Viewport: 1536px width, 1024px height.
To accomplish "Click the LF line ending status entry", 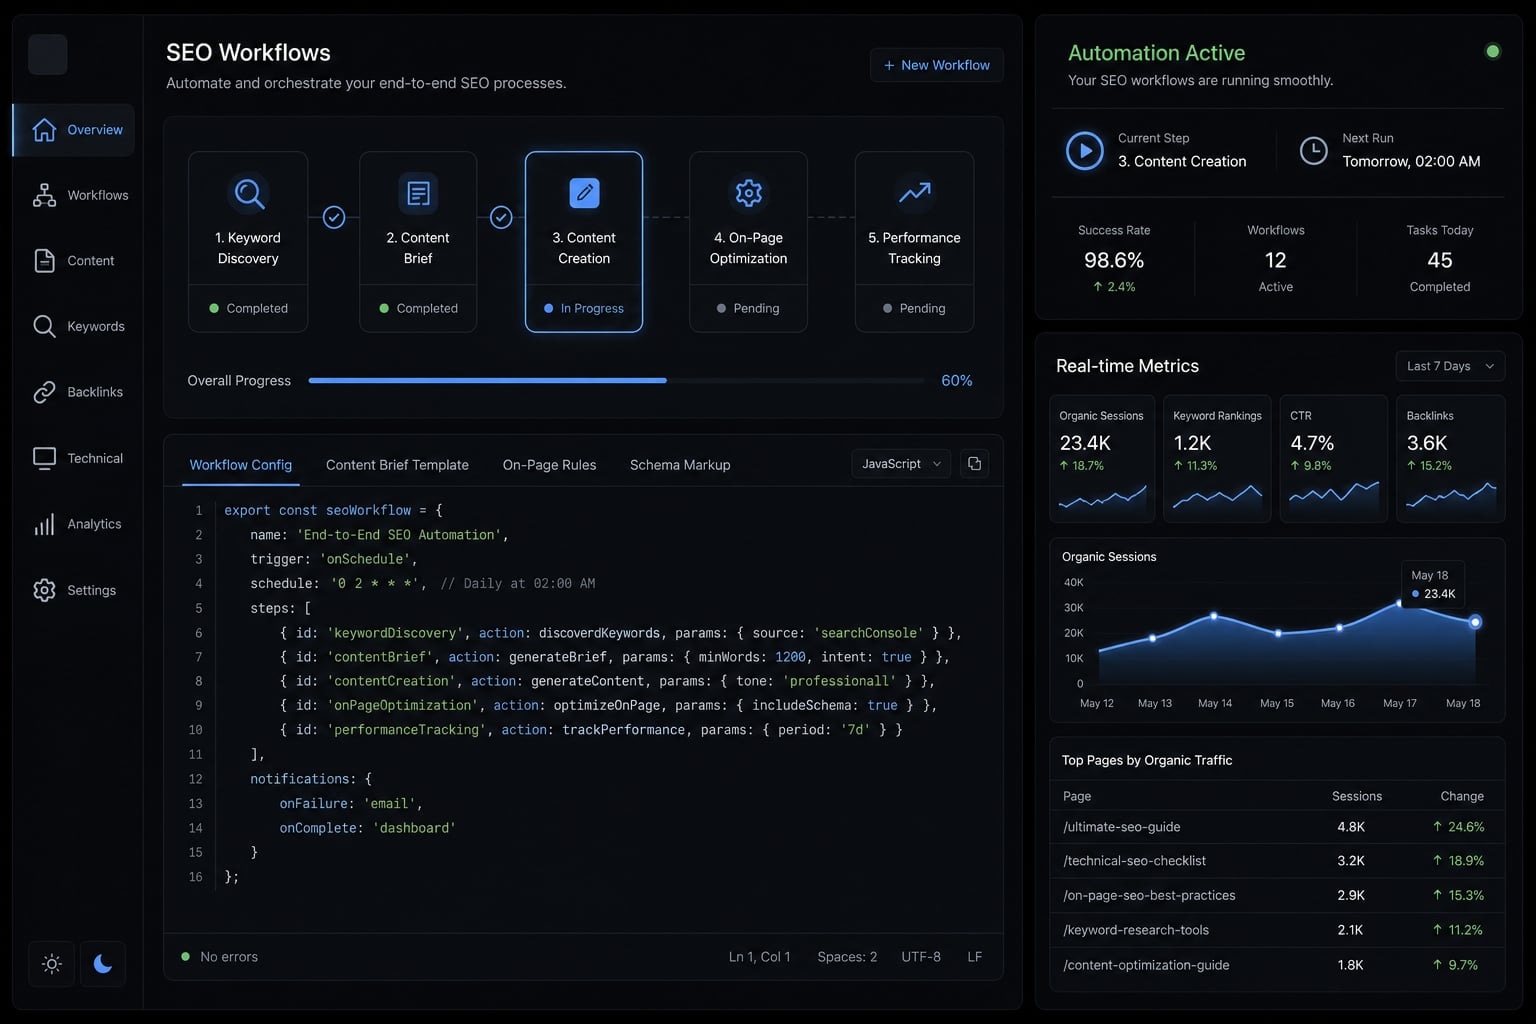I will coord(974,957).
